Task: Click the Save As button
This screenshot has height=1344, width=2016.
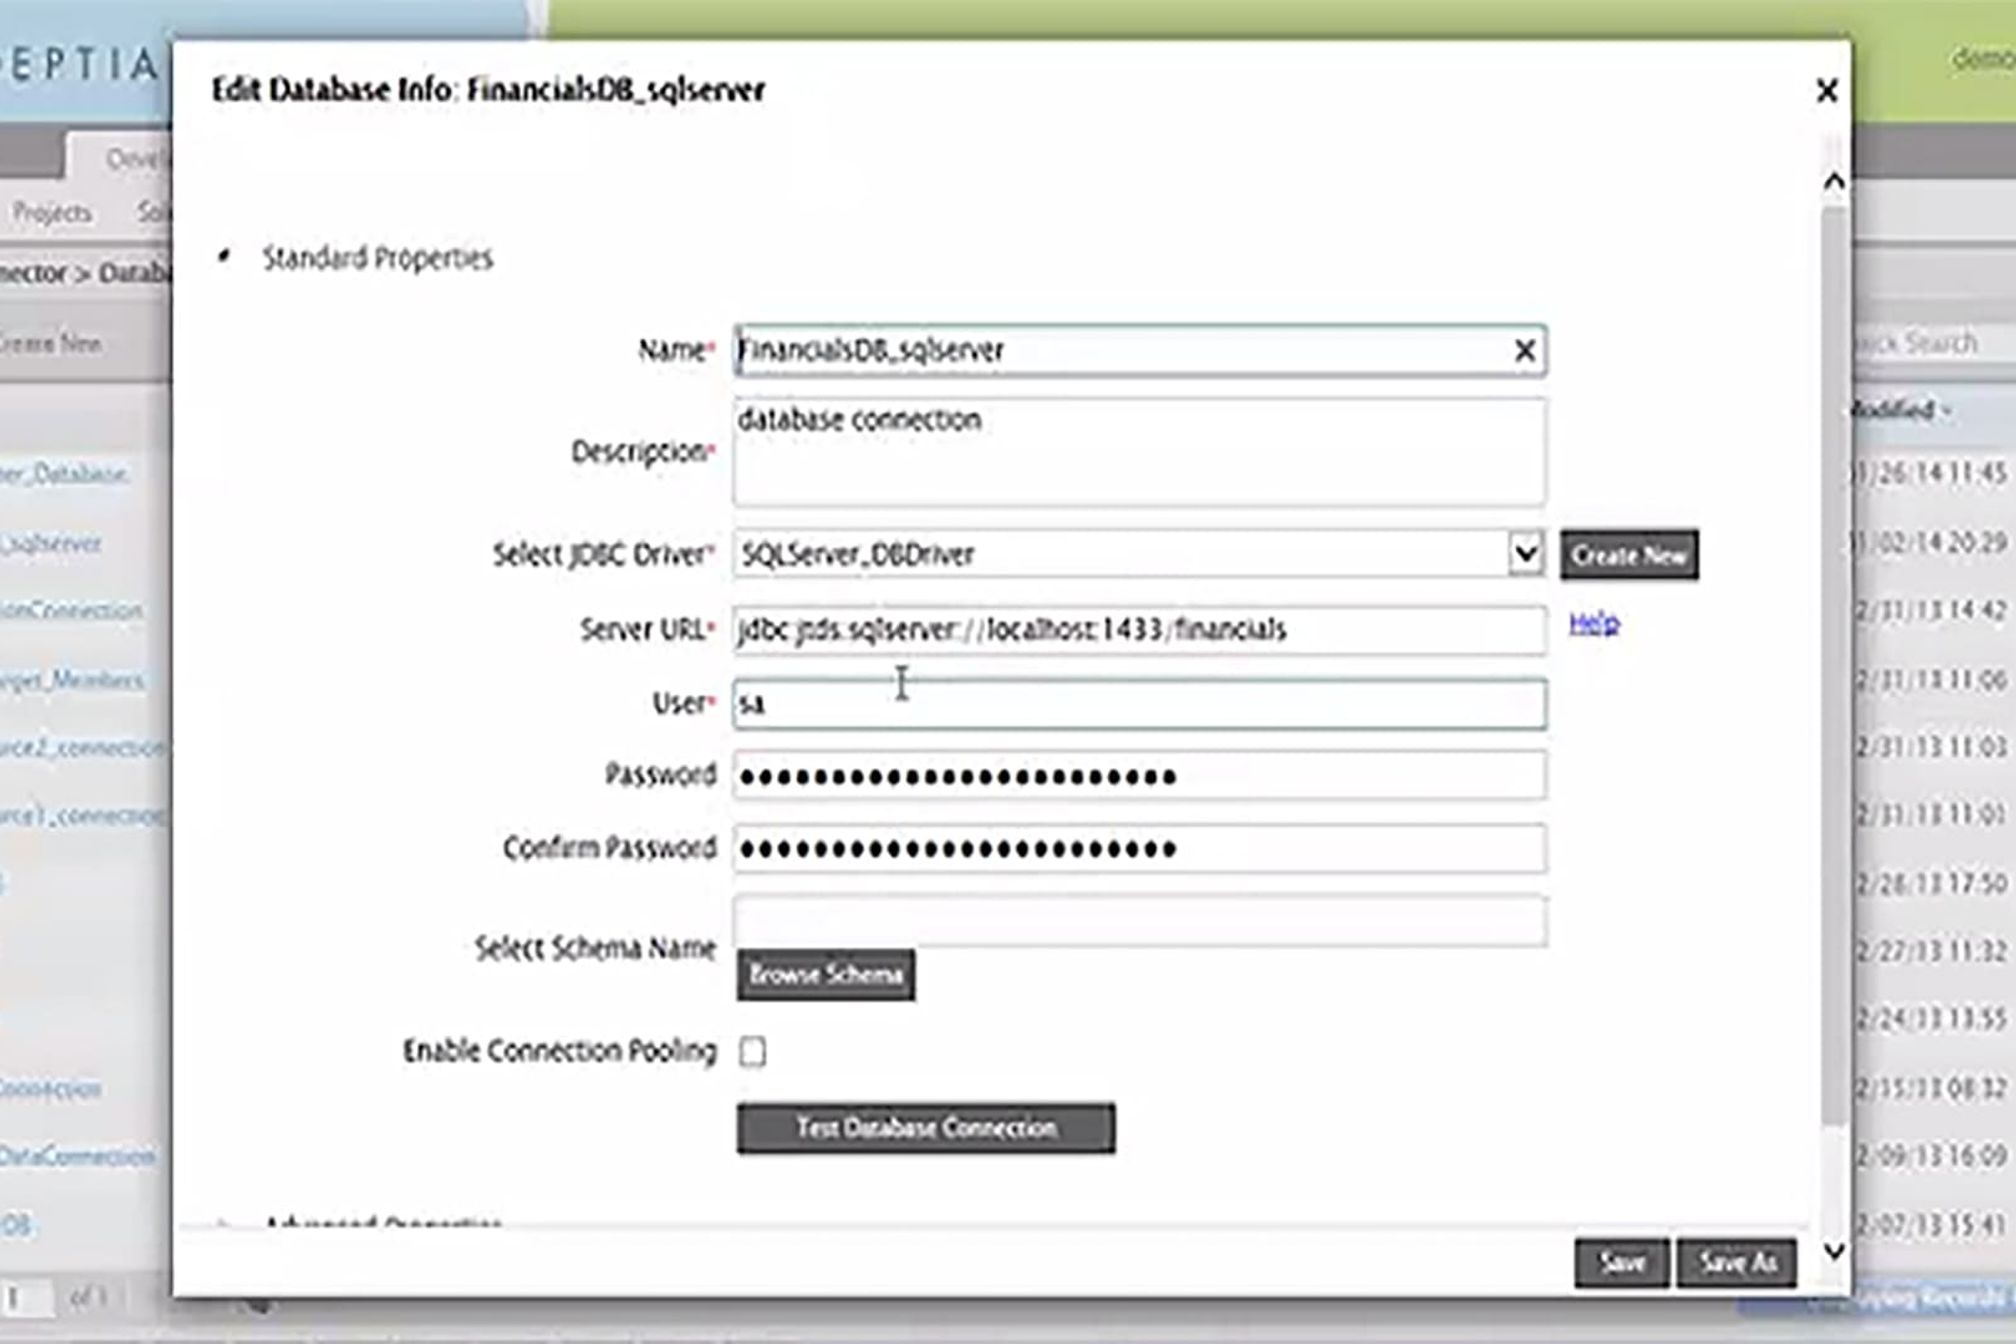Action: (x=1737, y=1263)
